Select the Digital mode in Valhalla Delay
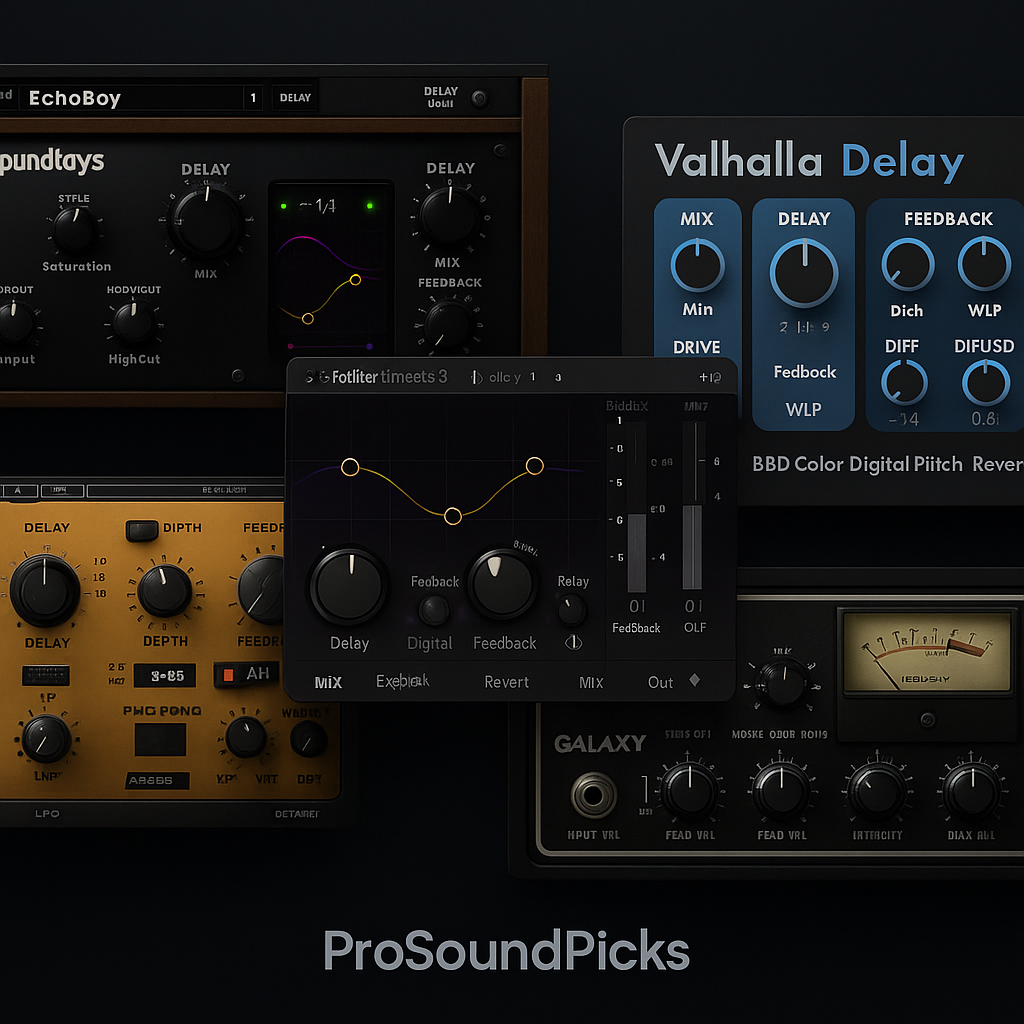The width and height of the screenshot is (1024, 1024). 878,464
